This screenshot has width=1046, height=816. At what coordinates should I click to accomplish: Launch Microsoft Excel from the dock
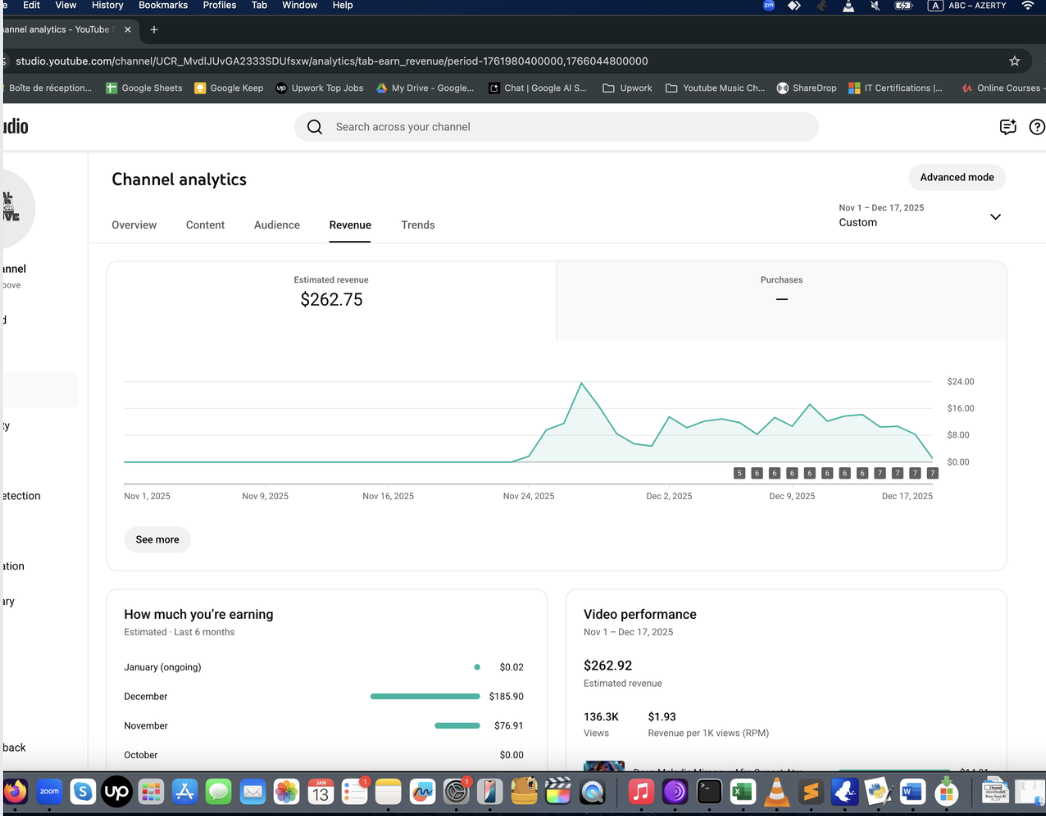[x=742, y=792]
